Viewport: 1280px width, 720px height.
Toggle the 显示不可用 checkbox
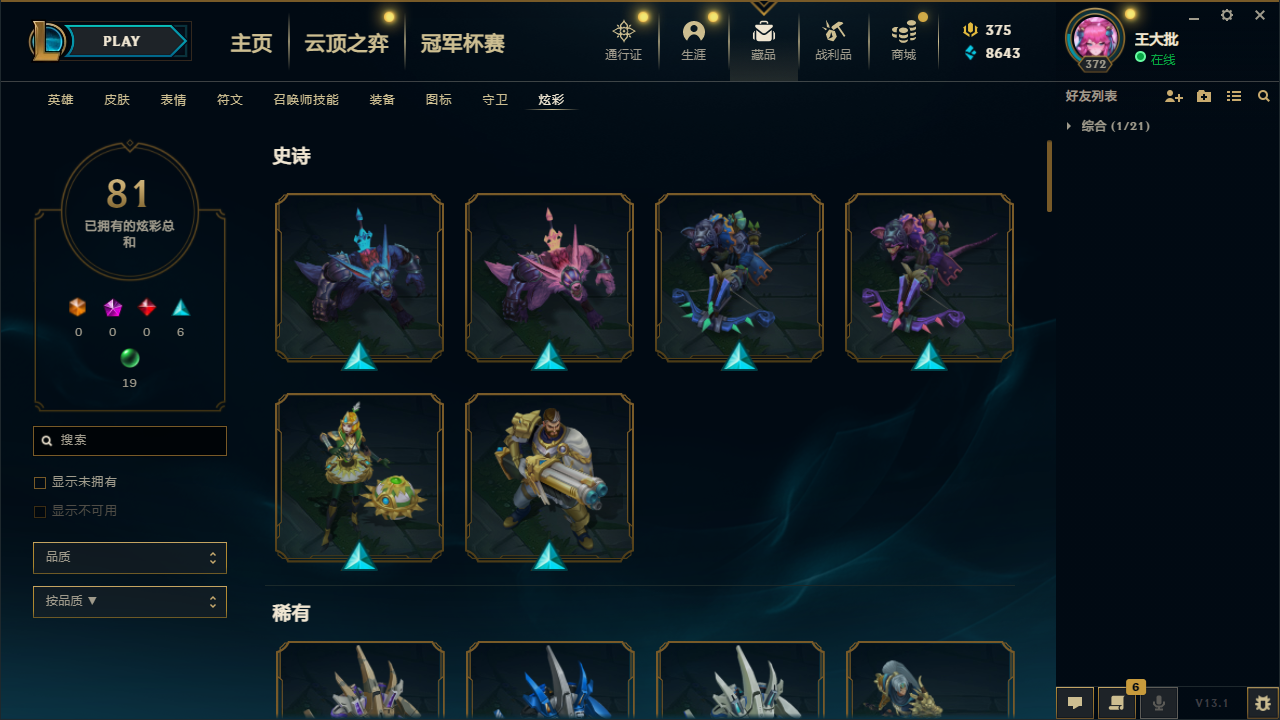click(40, 512)
